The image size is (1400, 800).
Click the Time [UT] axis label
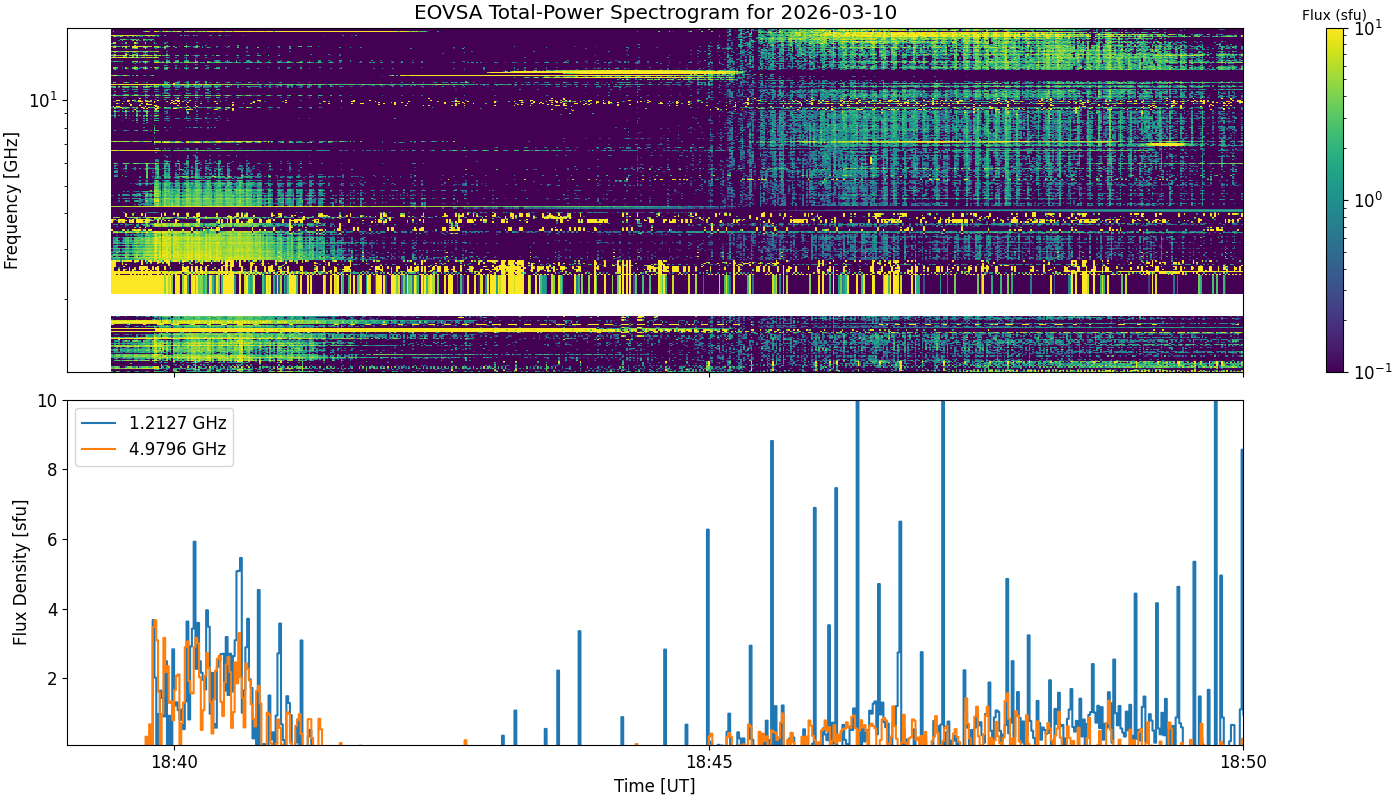[655, 786]
